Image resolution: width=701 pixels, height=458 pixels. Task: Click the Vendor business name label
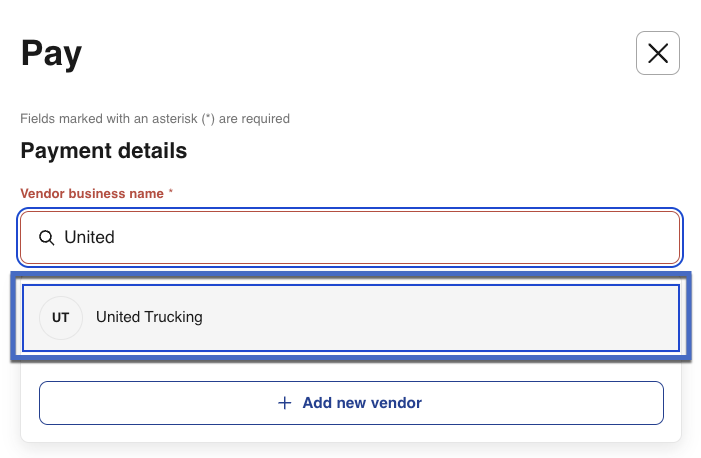[x=92, y=194]
